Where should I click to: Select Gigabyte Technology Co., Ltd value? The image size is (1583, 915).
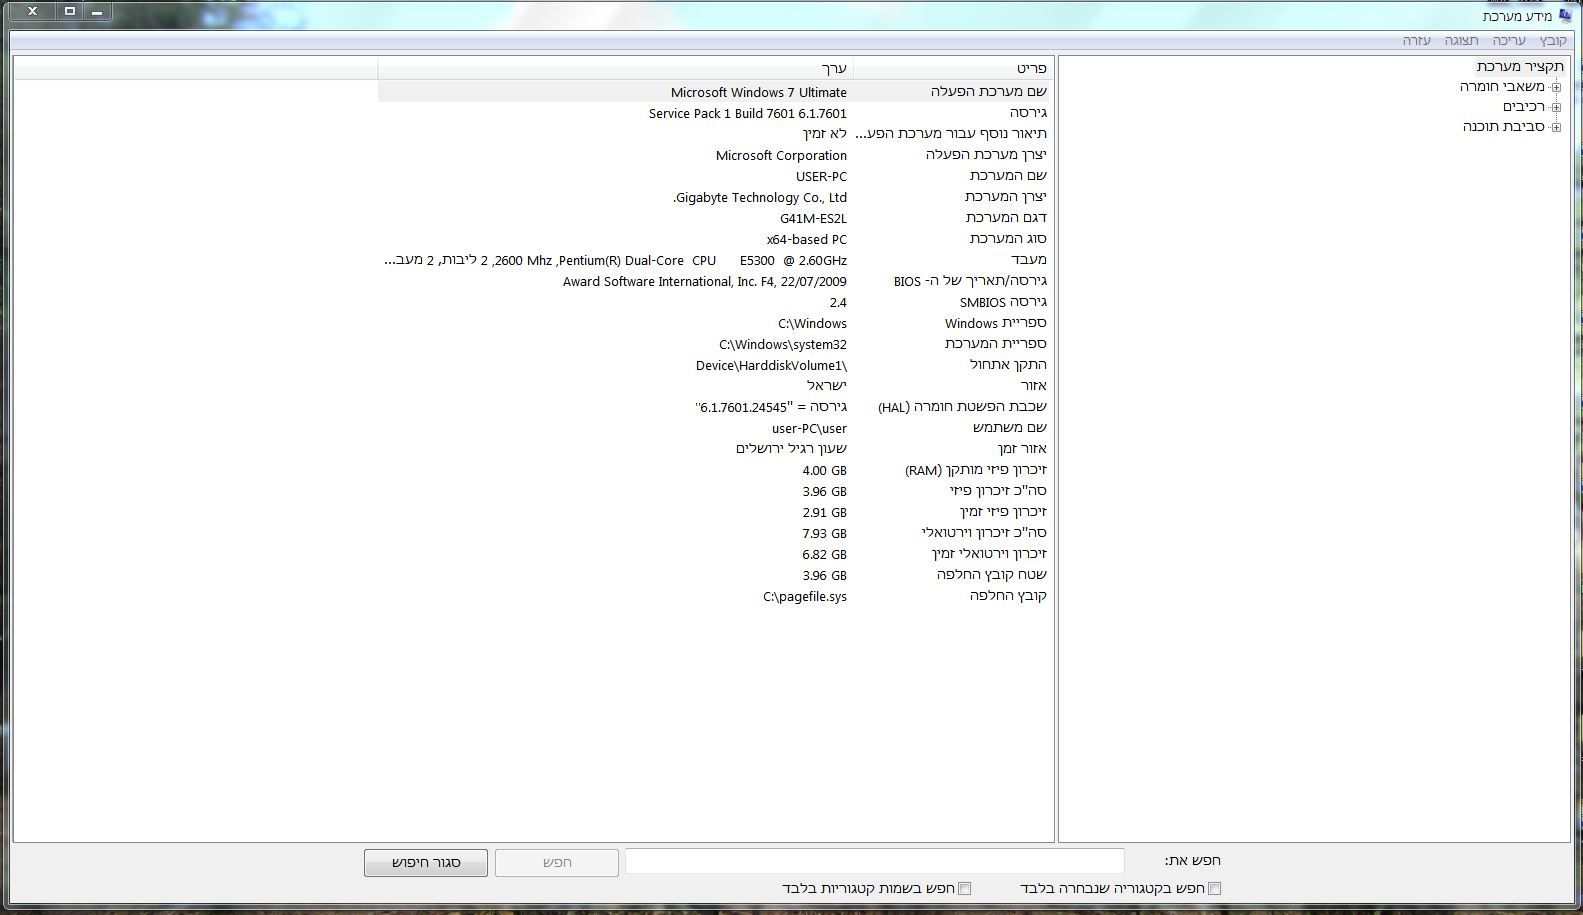760,197
